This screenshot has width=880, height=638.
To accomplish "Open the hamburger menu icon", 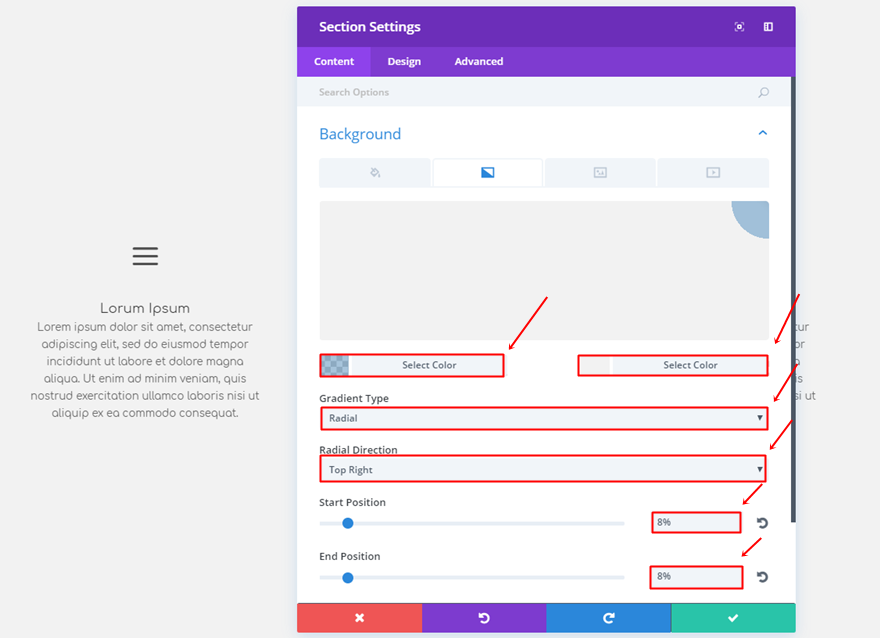I will coord(145,256).
